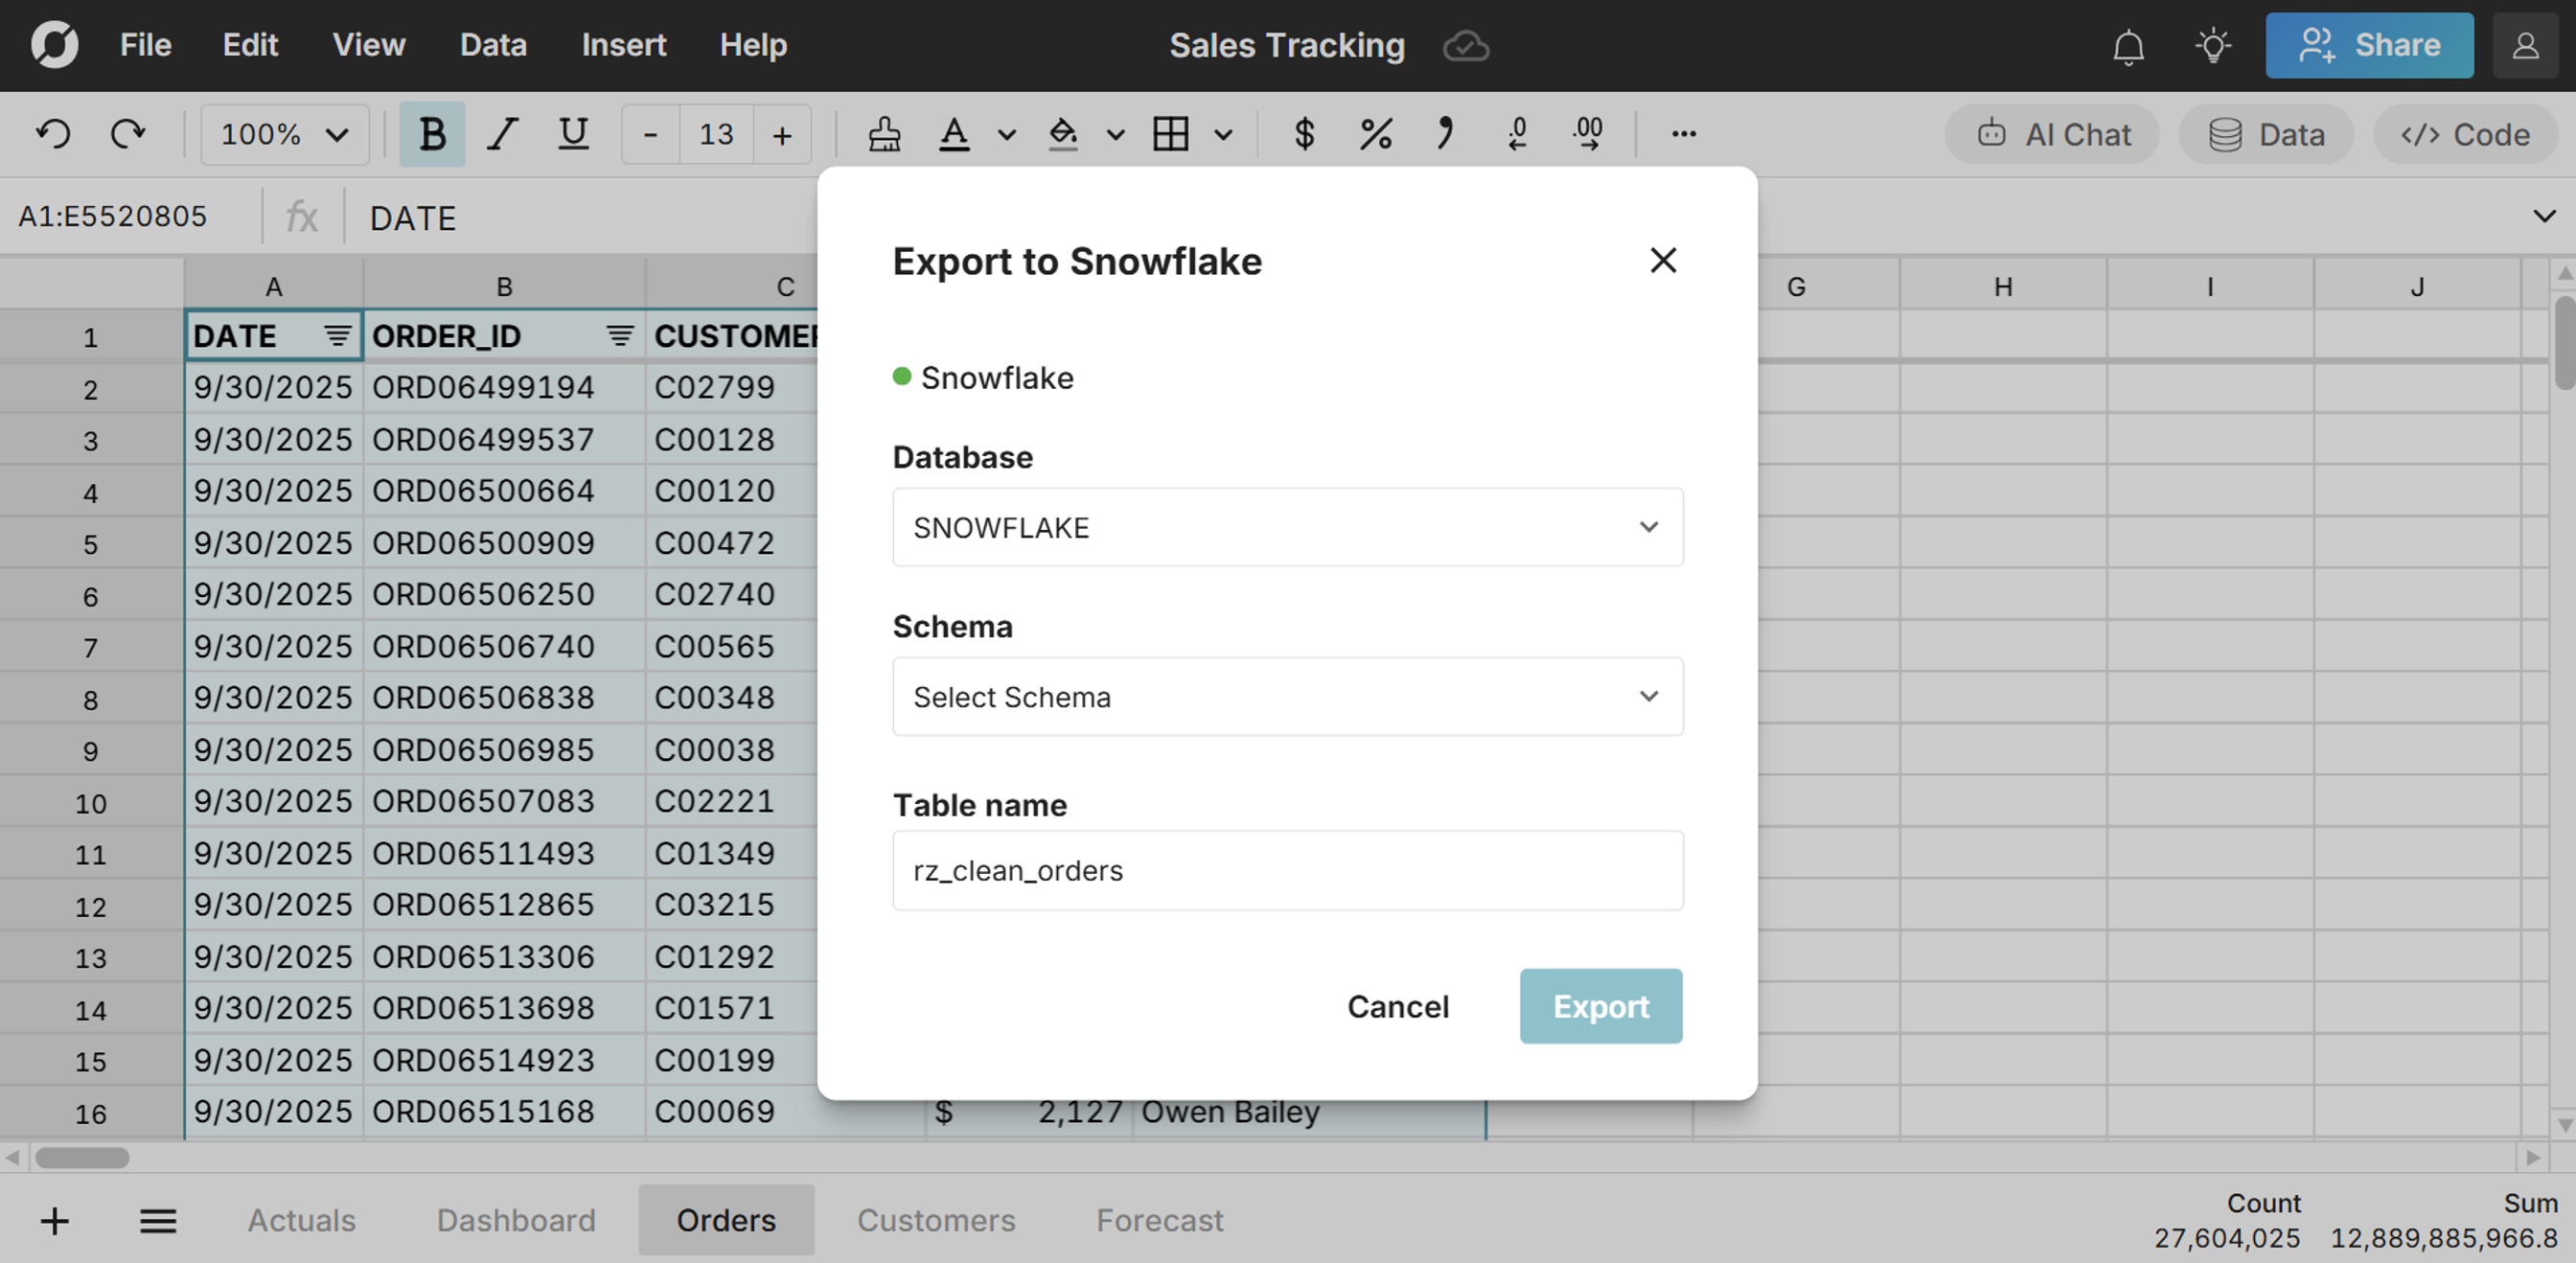The image size is (2576, 1263).
Task: Click the Table name input field
Action: [1287, 870]
